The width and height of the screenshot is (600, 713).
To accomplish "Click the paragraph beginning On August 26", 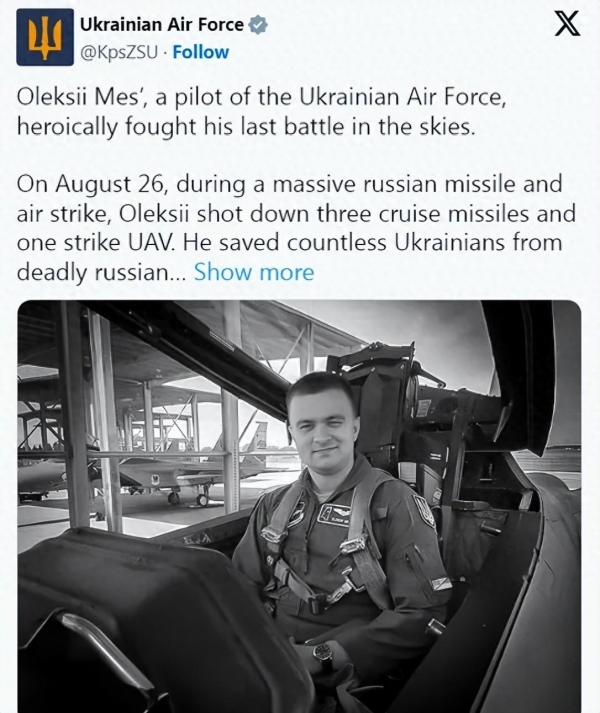I will coord(296,228).
